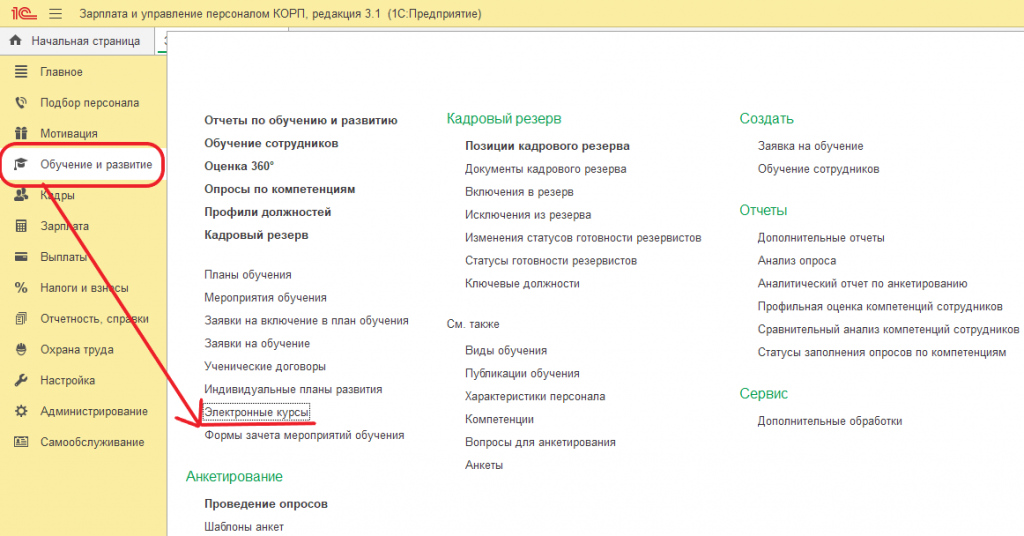The width and height of the screenshot is (1024, 536).
Task: Open Мероприятия обучения
Action: [265, 297]
